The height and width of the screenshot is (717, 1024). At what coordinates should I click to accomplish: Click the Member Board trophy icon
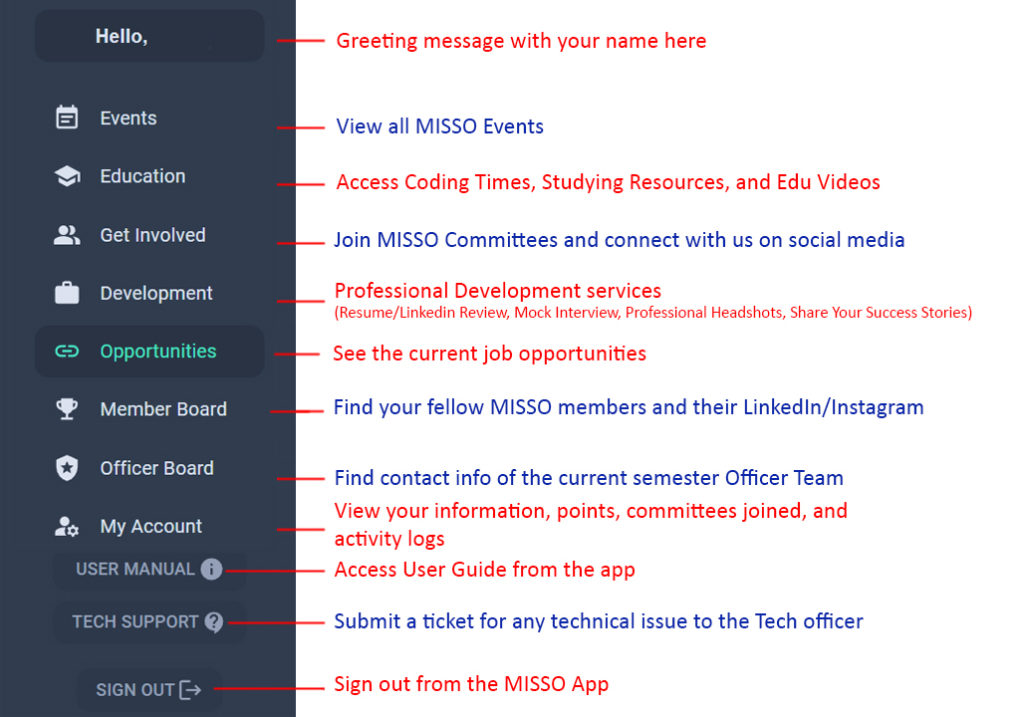click(67, 409)
